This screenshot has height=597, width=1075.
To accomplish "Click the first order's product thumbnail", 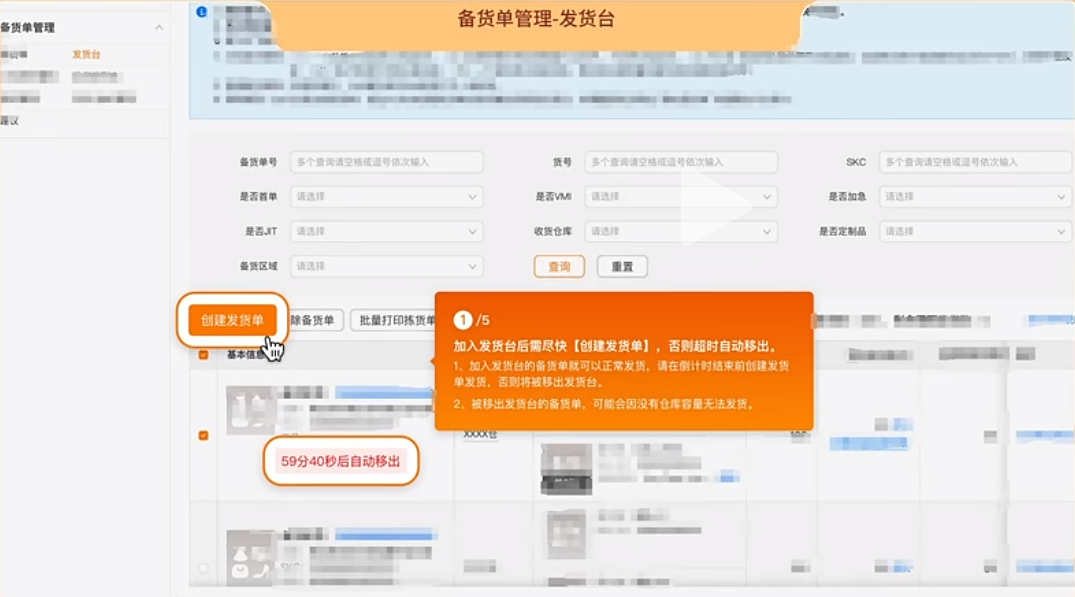I will tap(252, 410).
